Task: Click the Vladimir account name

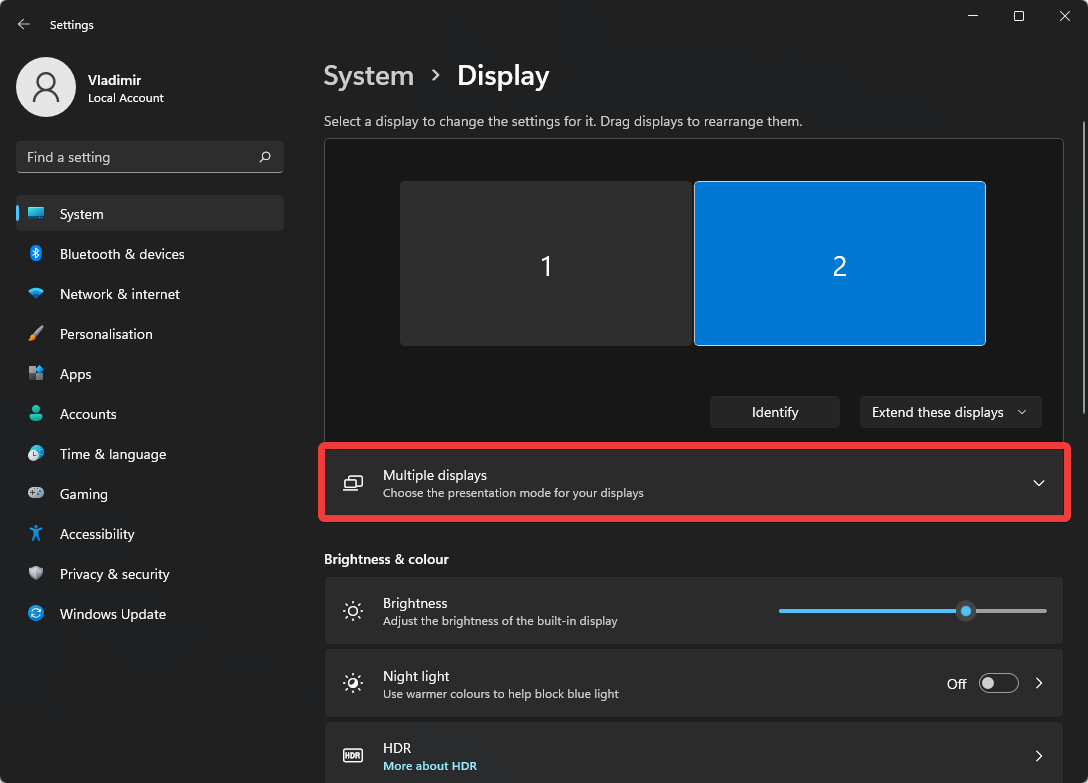Action: click(x=114, y=80)
